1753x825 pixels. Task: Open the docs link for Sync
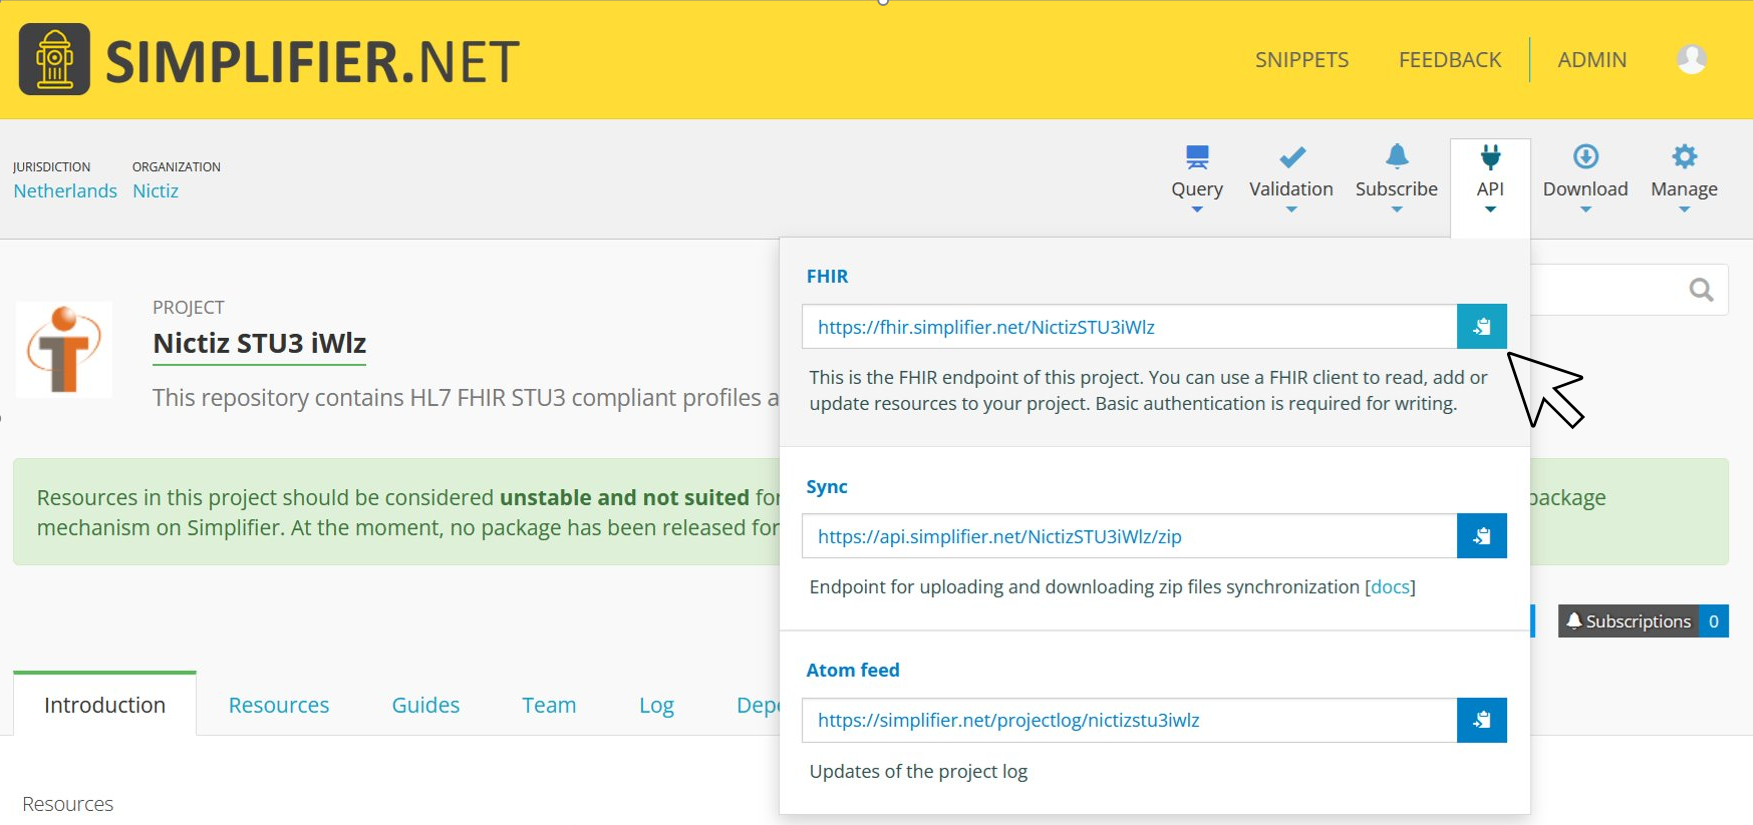click(x=1390, y=587)
